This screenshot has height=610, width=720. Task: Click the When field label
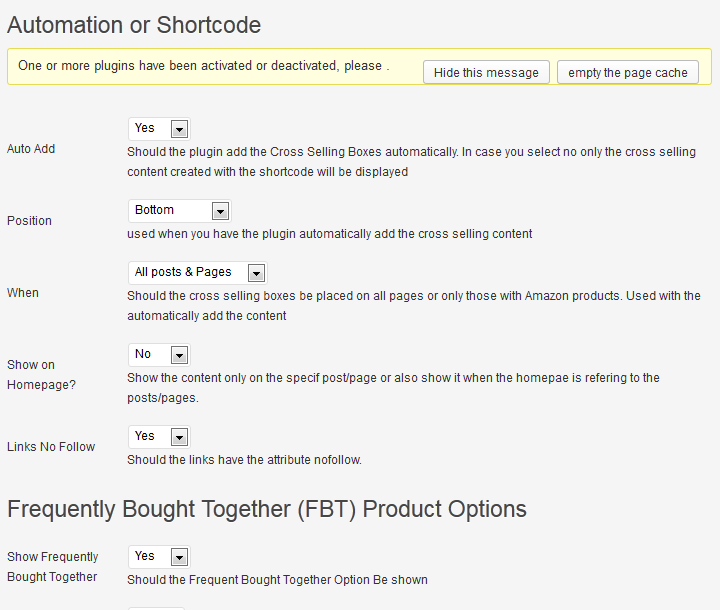pyautogui.click(x=22, y=293)
